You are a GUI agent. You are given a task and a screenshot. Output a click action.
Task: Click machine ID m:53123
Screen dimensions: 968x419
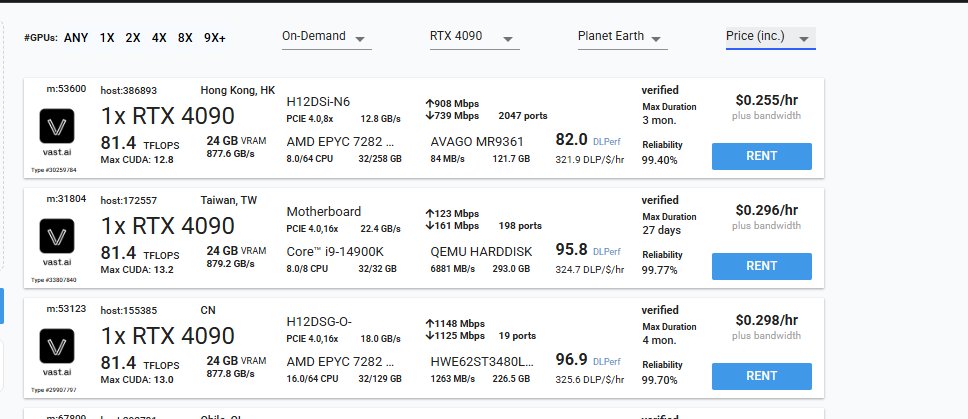67,309
